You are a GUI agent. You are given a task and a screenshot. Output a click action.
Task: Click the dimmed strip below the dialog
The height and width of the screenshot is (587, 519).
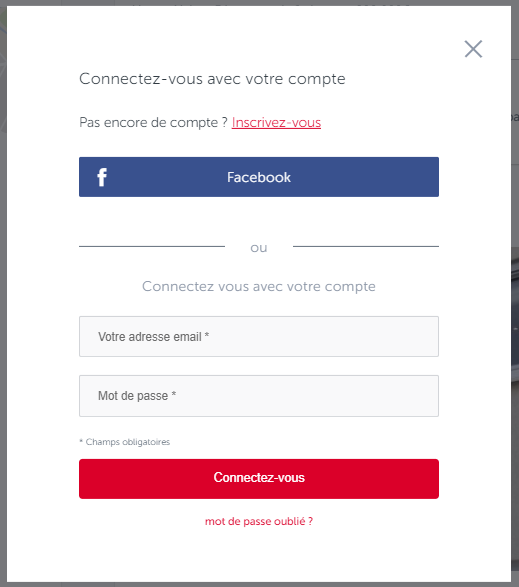pyautogui.click(x=260, y=584)
